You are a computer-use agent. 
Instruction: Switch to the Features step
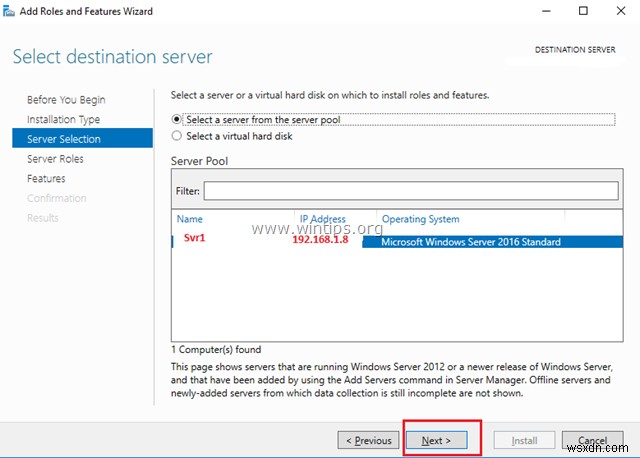46,178
